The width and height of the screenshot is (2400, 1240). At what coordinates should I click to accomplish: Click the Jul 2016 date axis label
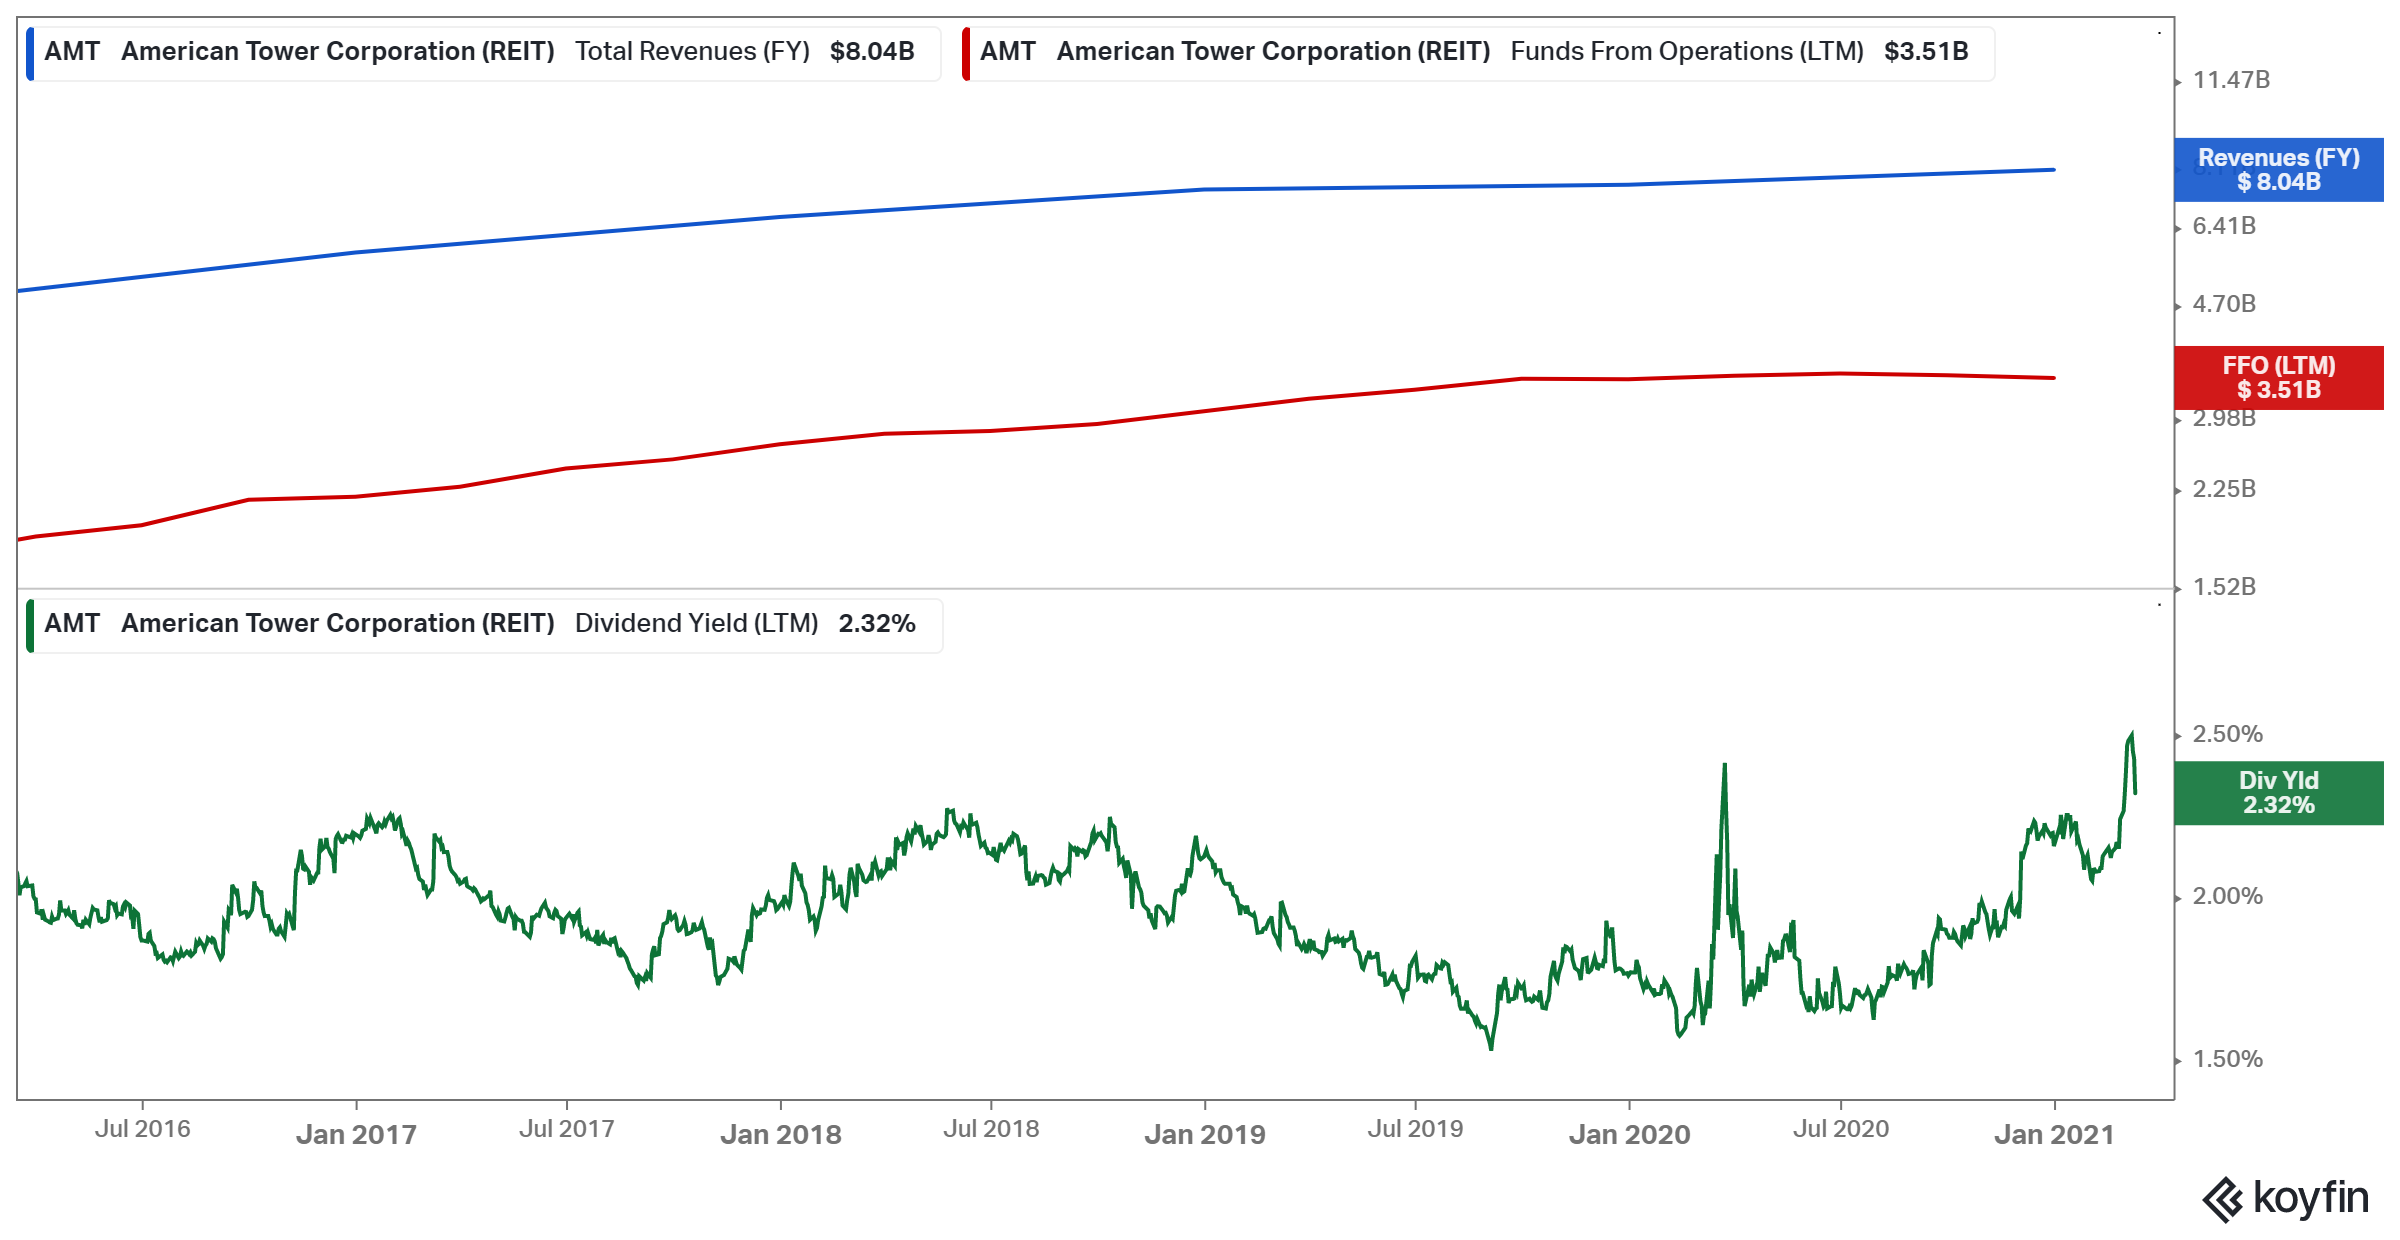tap(142, 1129)
